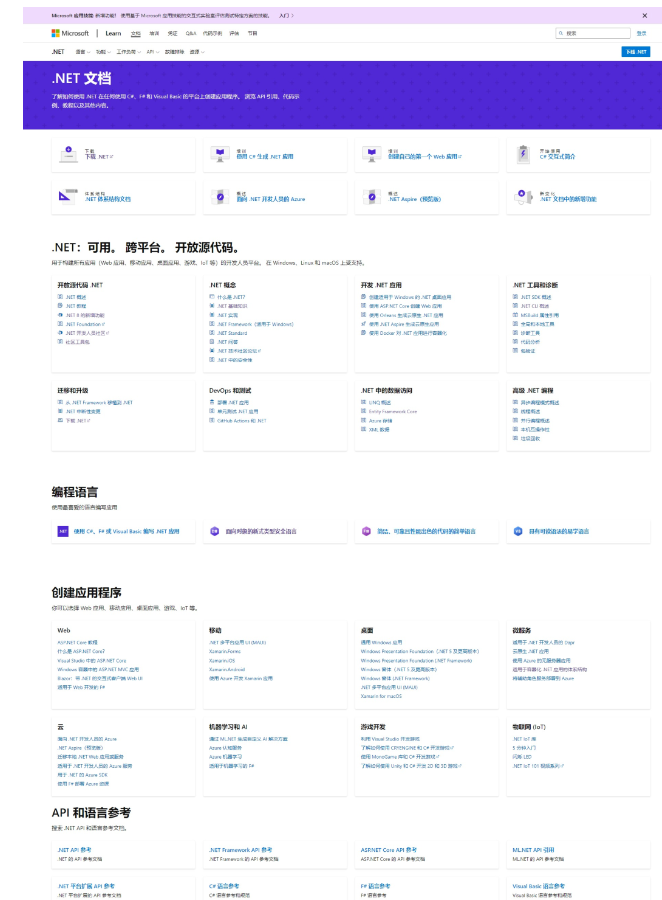This screenshot has height=900, width=662.
Task: Click the icon beside the Docker containerize .NET link
Action: coord(363,333)
